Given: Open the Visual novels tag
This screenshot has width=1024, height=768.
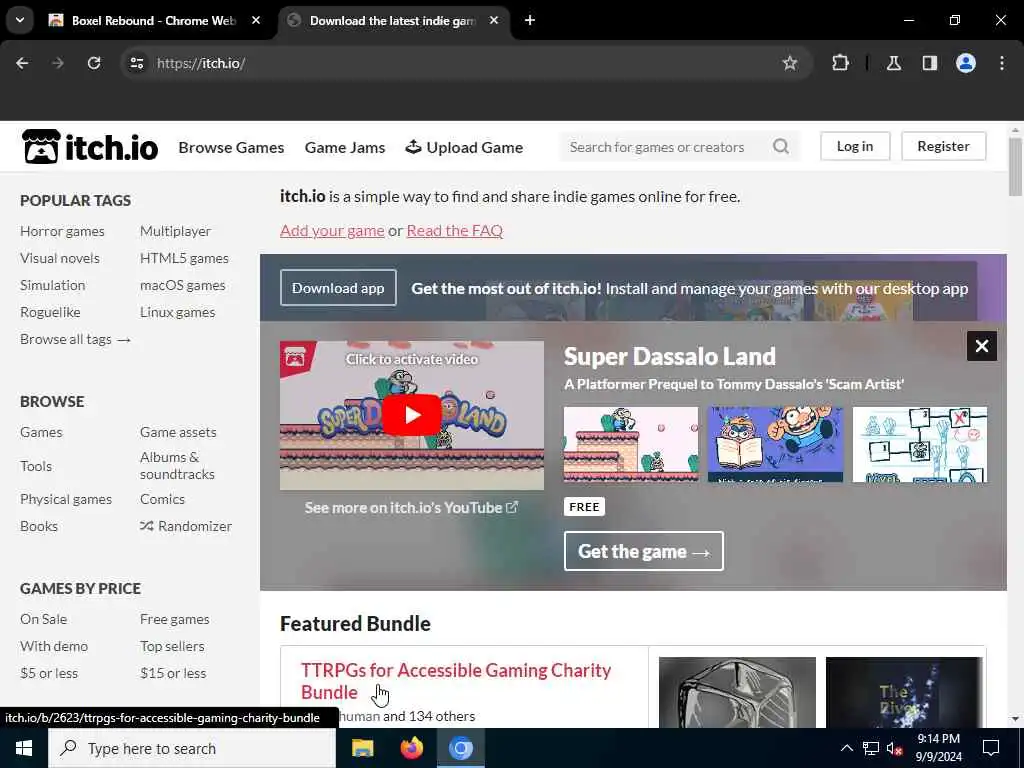Looking at the screenshot, I should (x=59, y=258).
